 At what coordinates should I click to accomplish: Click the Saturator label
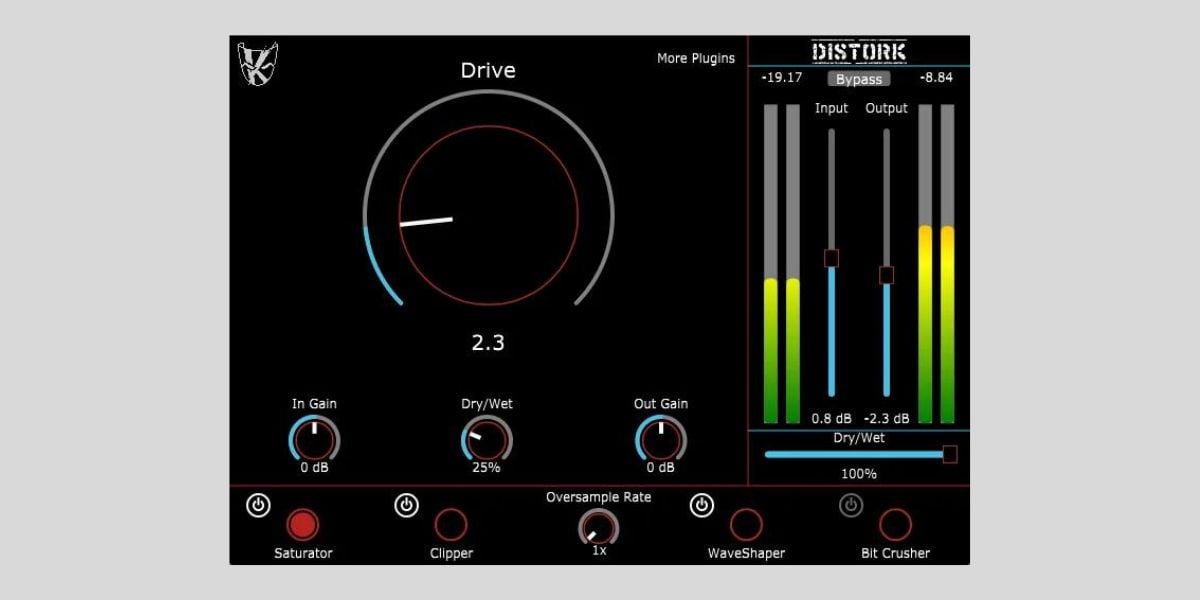point(303,553)
